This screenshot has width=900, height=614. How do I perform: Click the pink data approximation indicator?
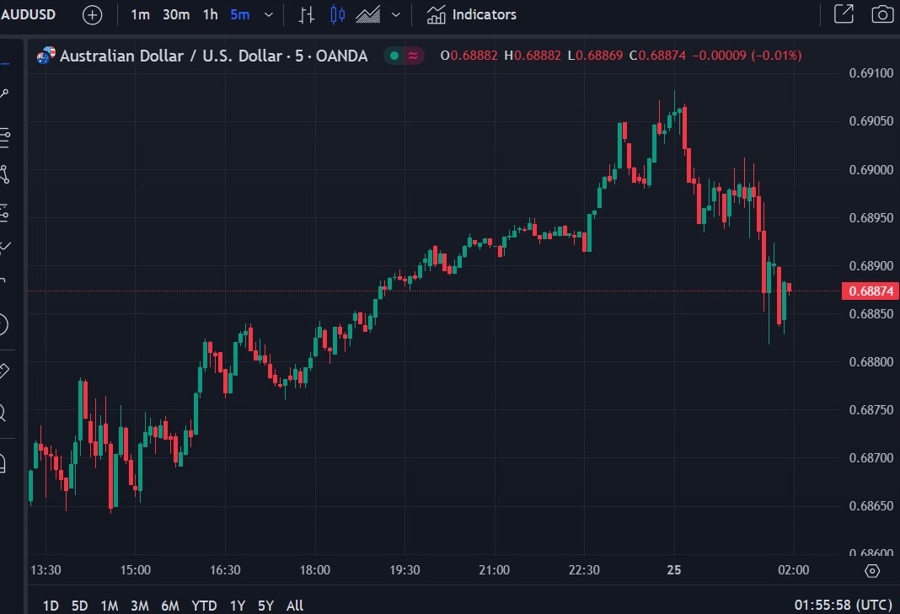(413, 56)
